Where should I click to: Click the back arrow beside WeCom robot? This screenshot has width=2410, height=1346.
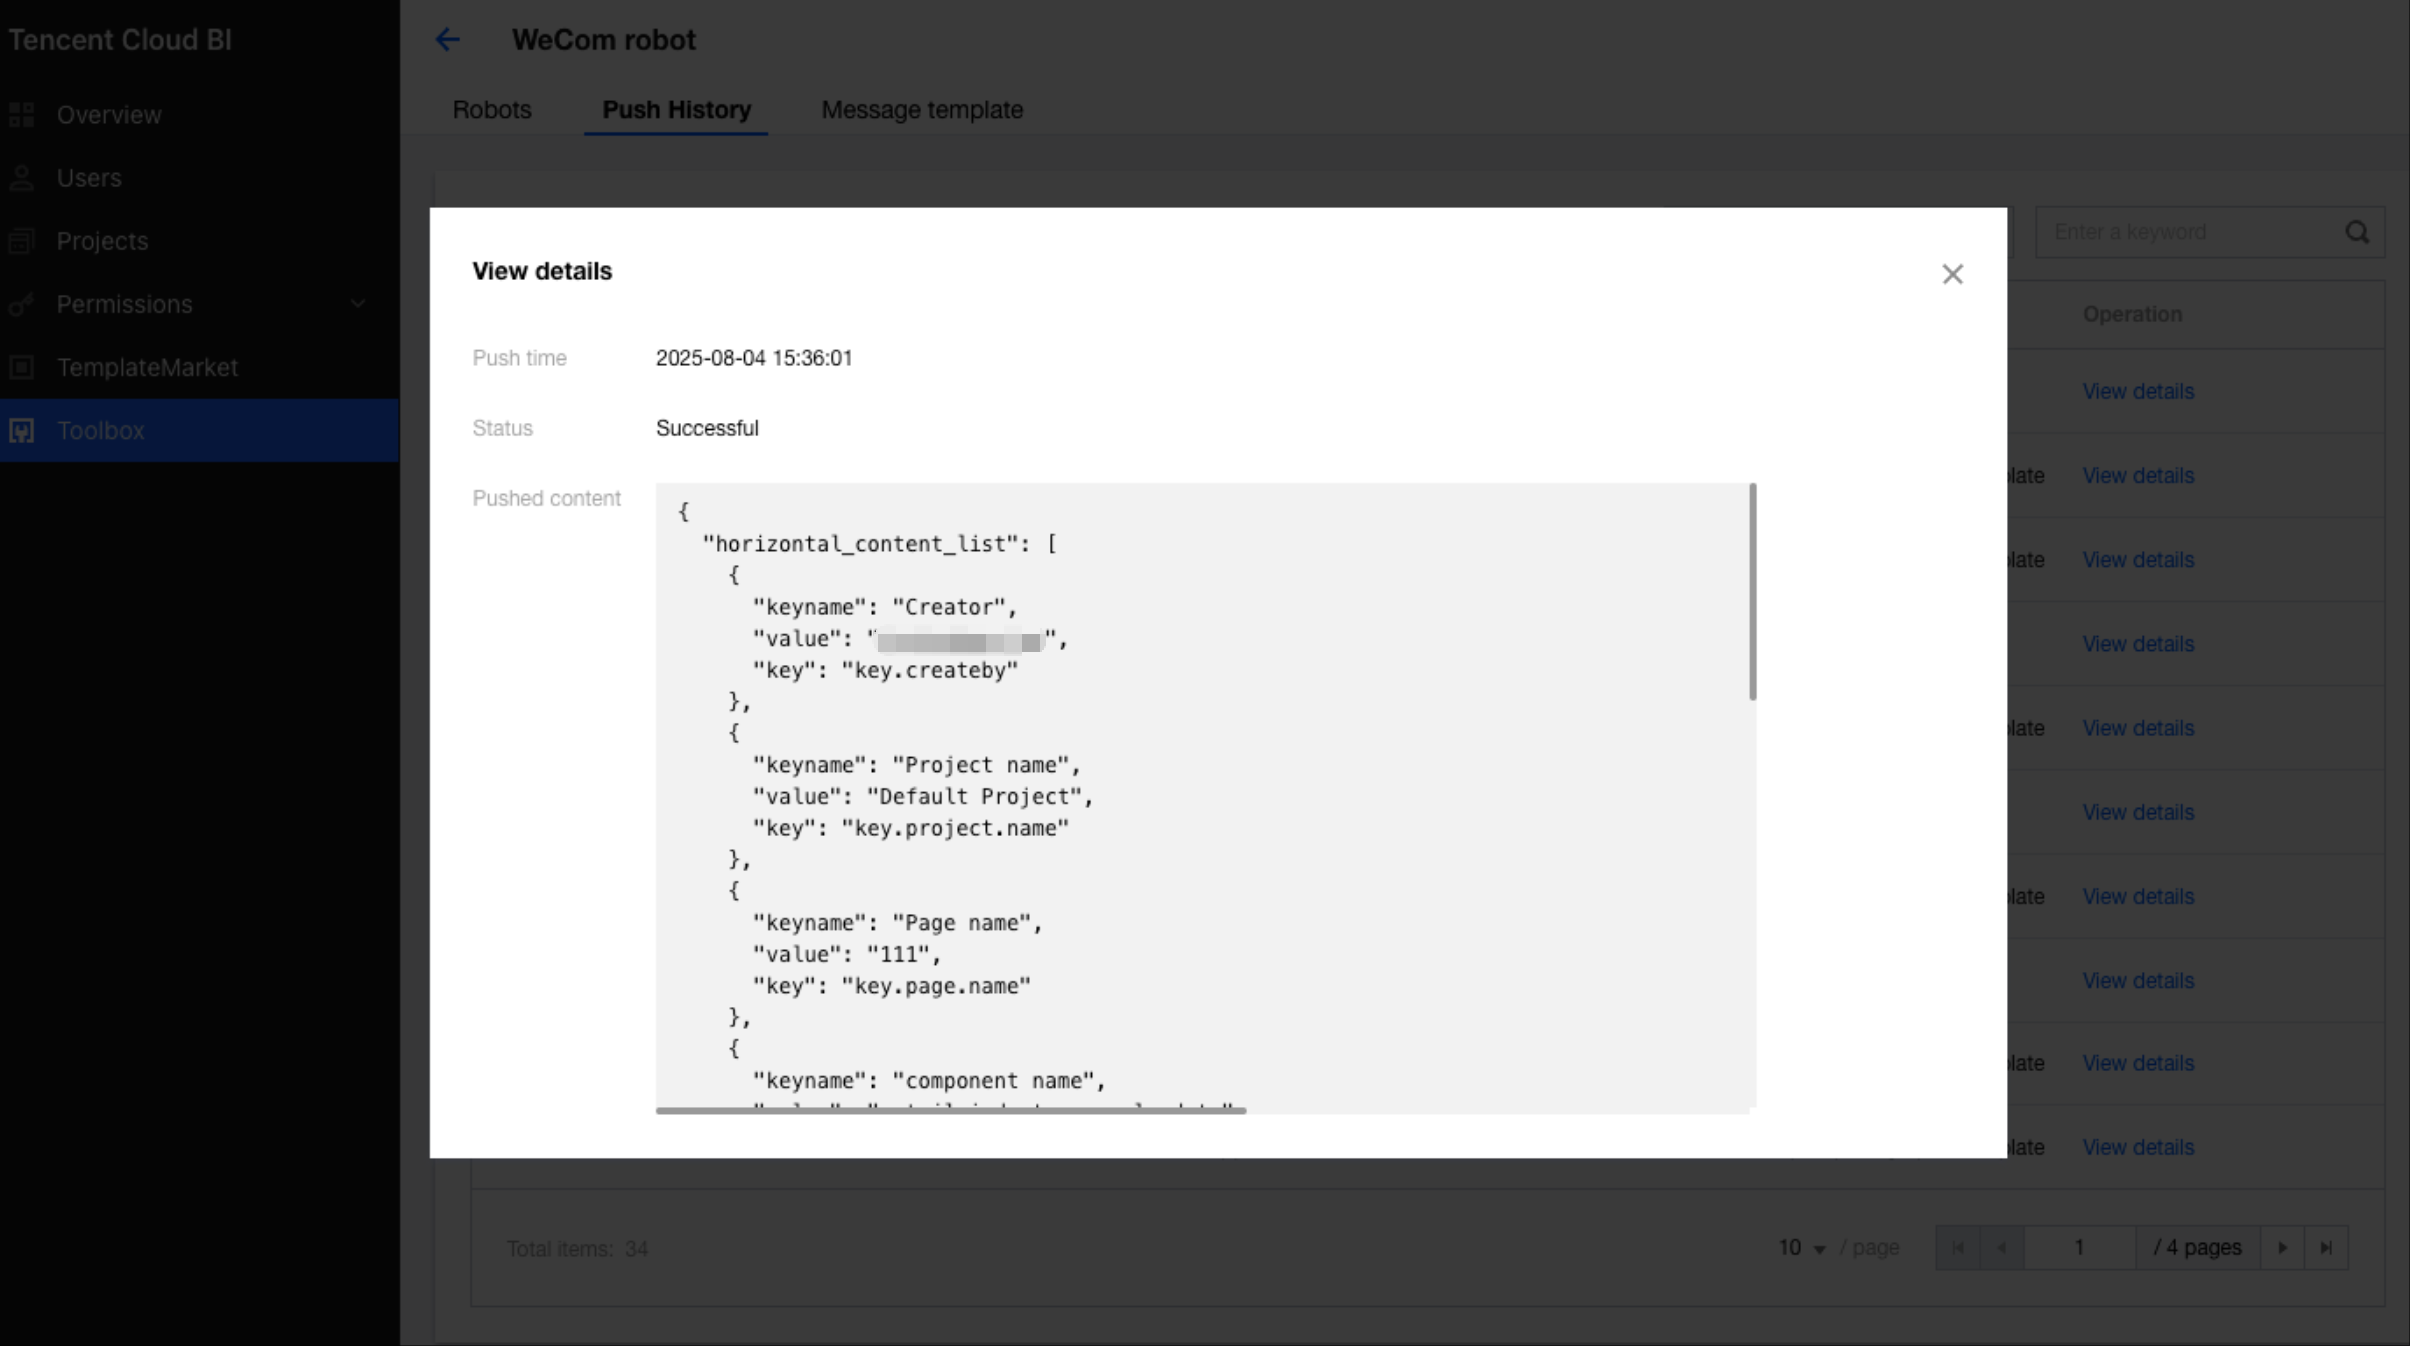point(447,40)
